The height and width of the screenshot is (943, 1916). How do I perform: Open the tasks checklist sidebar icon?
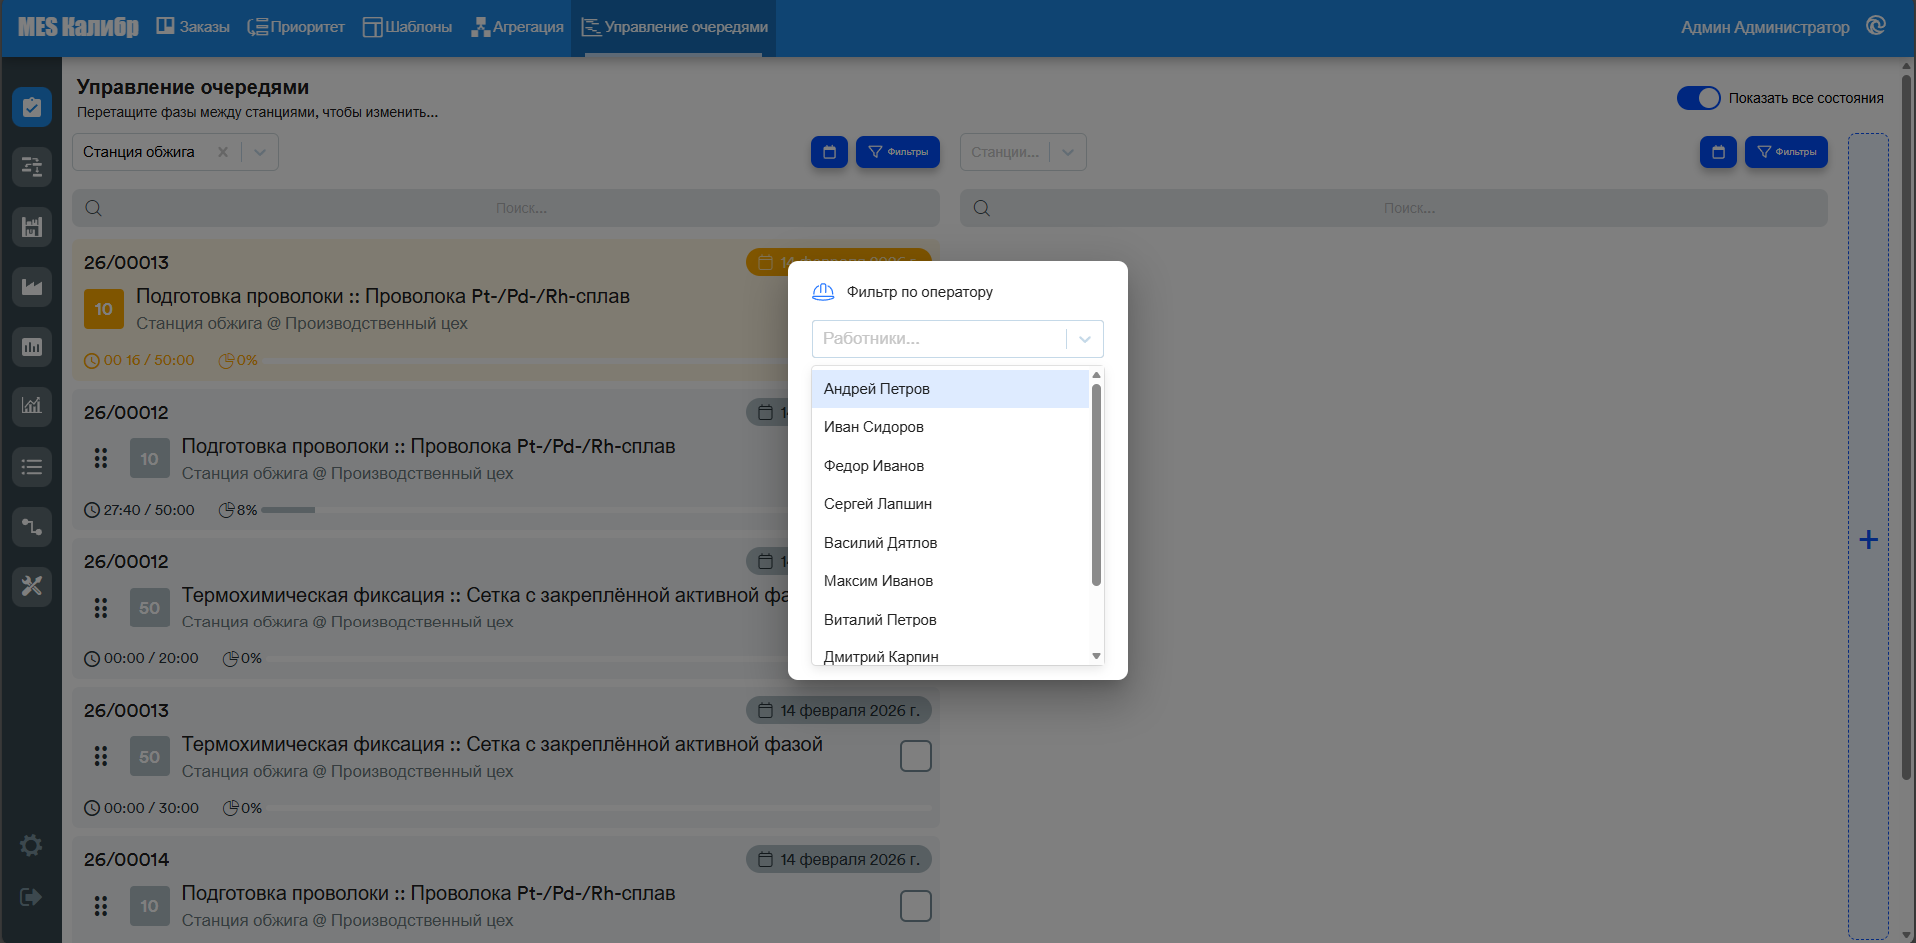click(x=32, y=107)
